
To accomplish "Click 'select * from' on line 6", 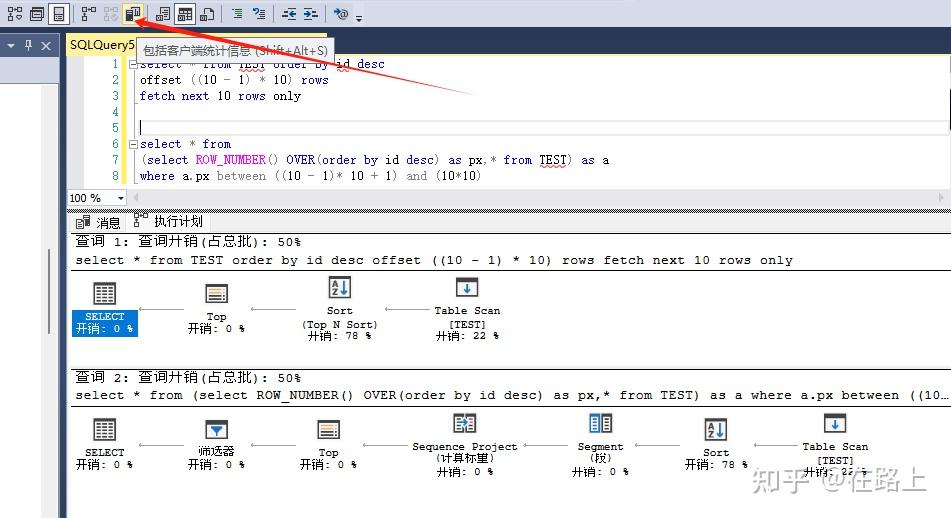I will [x=186, y=144].
